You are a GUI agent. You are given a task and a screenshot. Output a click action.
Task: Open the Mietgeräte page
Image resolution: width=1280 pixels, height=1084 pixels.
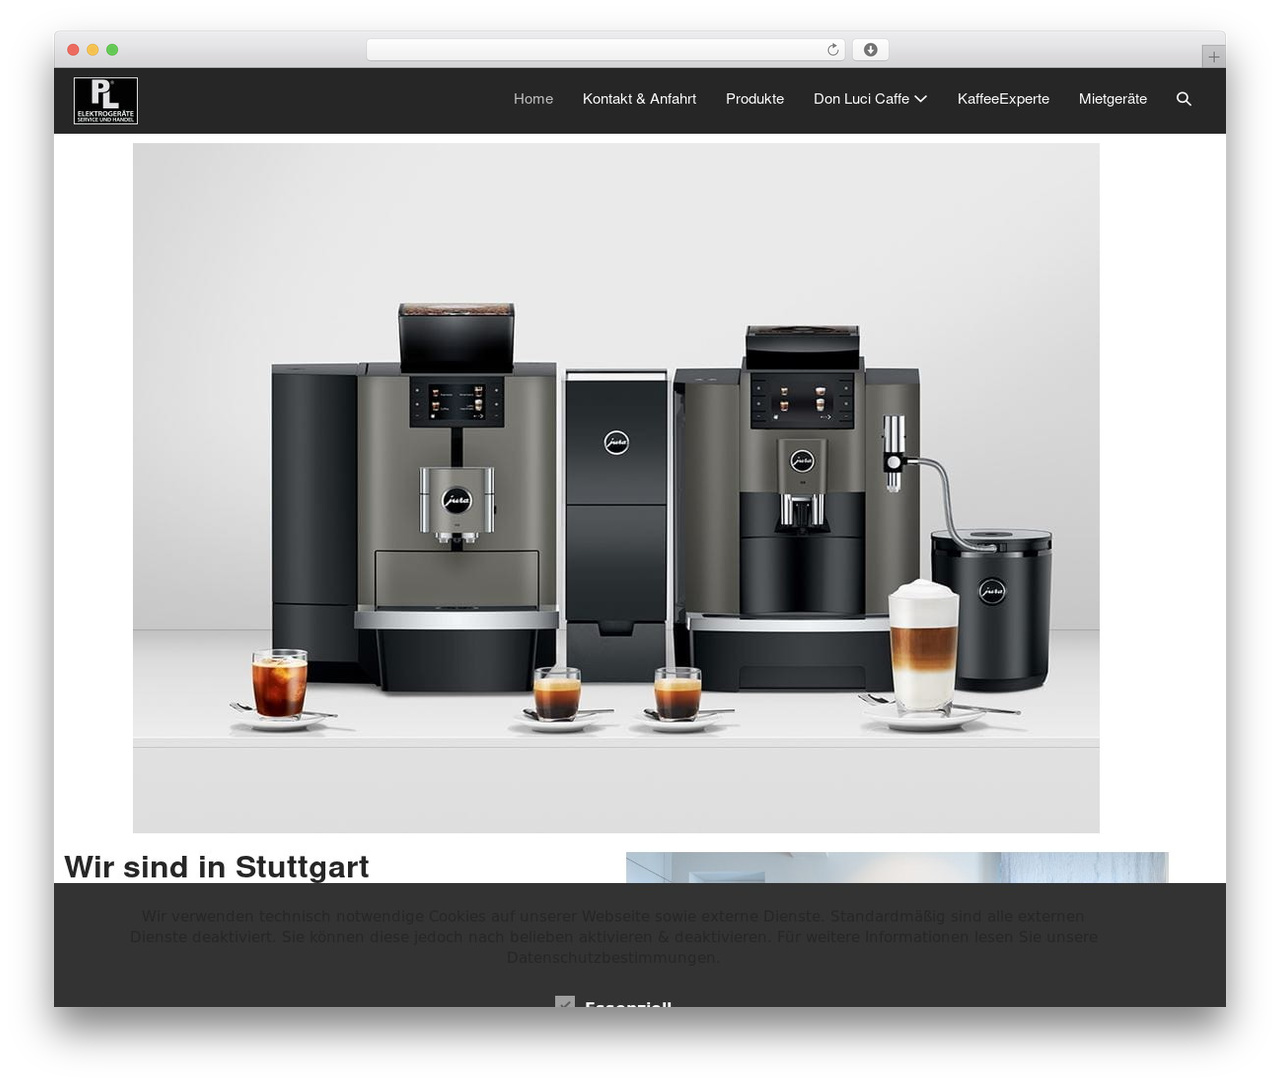coord(1113,99)
